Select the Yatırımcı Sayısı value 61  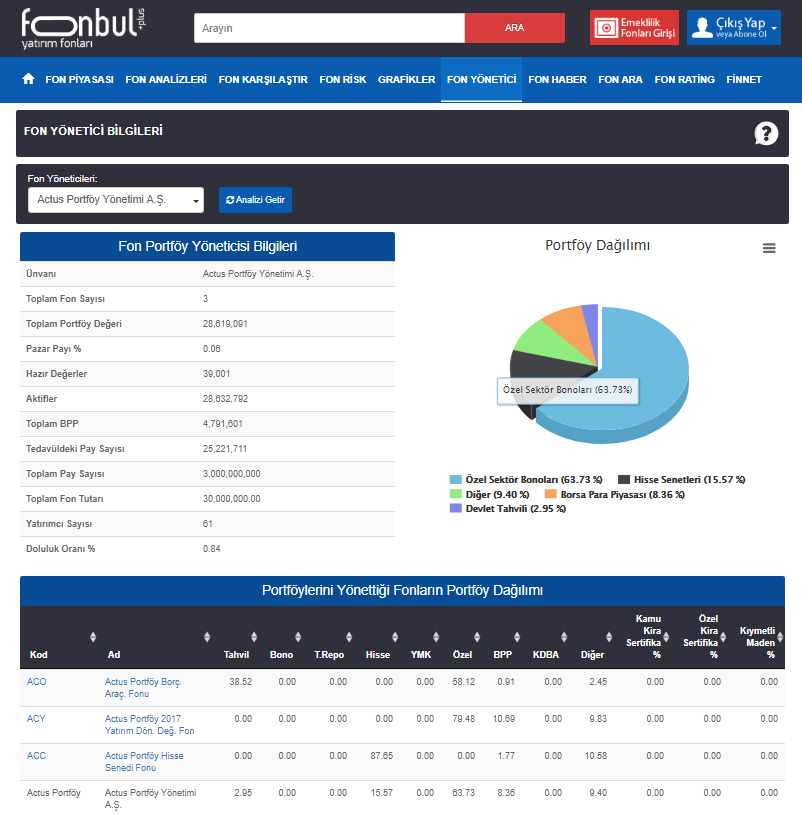[207, 523]
